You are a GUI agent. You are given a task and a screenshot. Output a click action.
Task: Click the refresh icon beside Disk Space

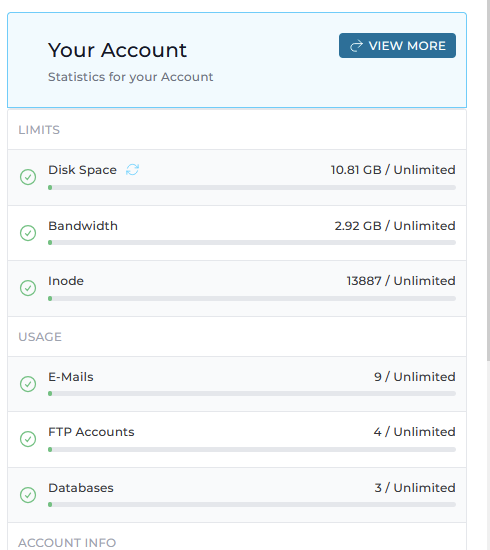coord(132,170)
